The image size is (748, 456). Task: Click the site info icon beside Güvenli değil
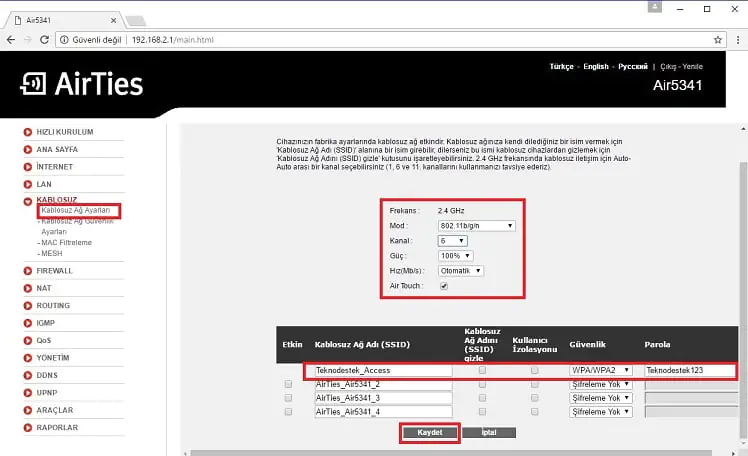[x=64, y=40]
